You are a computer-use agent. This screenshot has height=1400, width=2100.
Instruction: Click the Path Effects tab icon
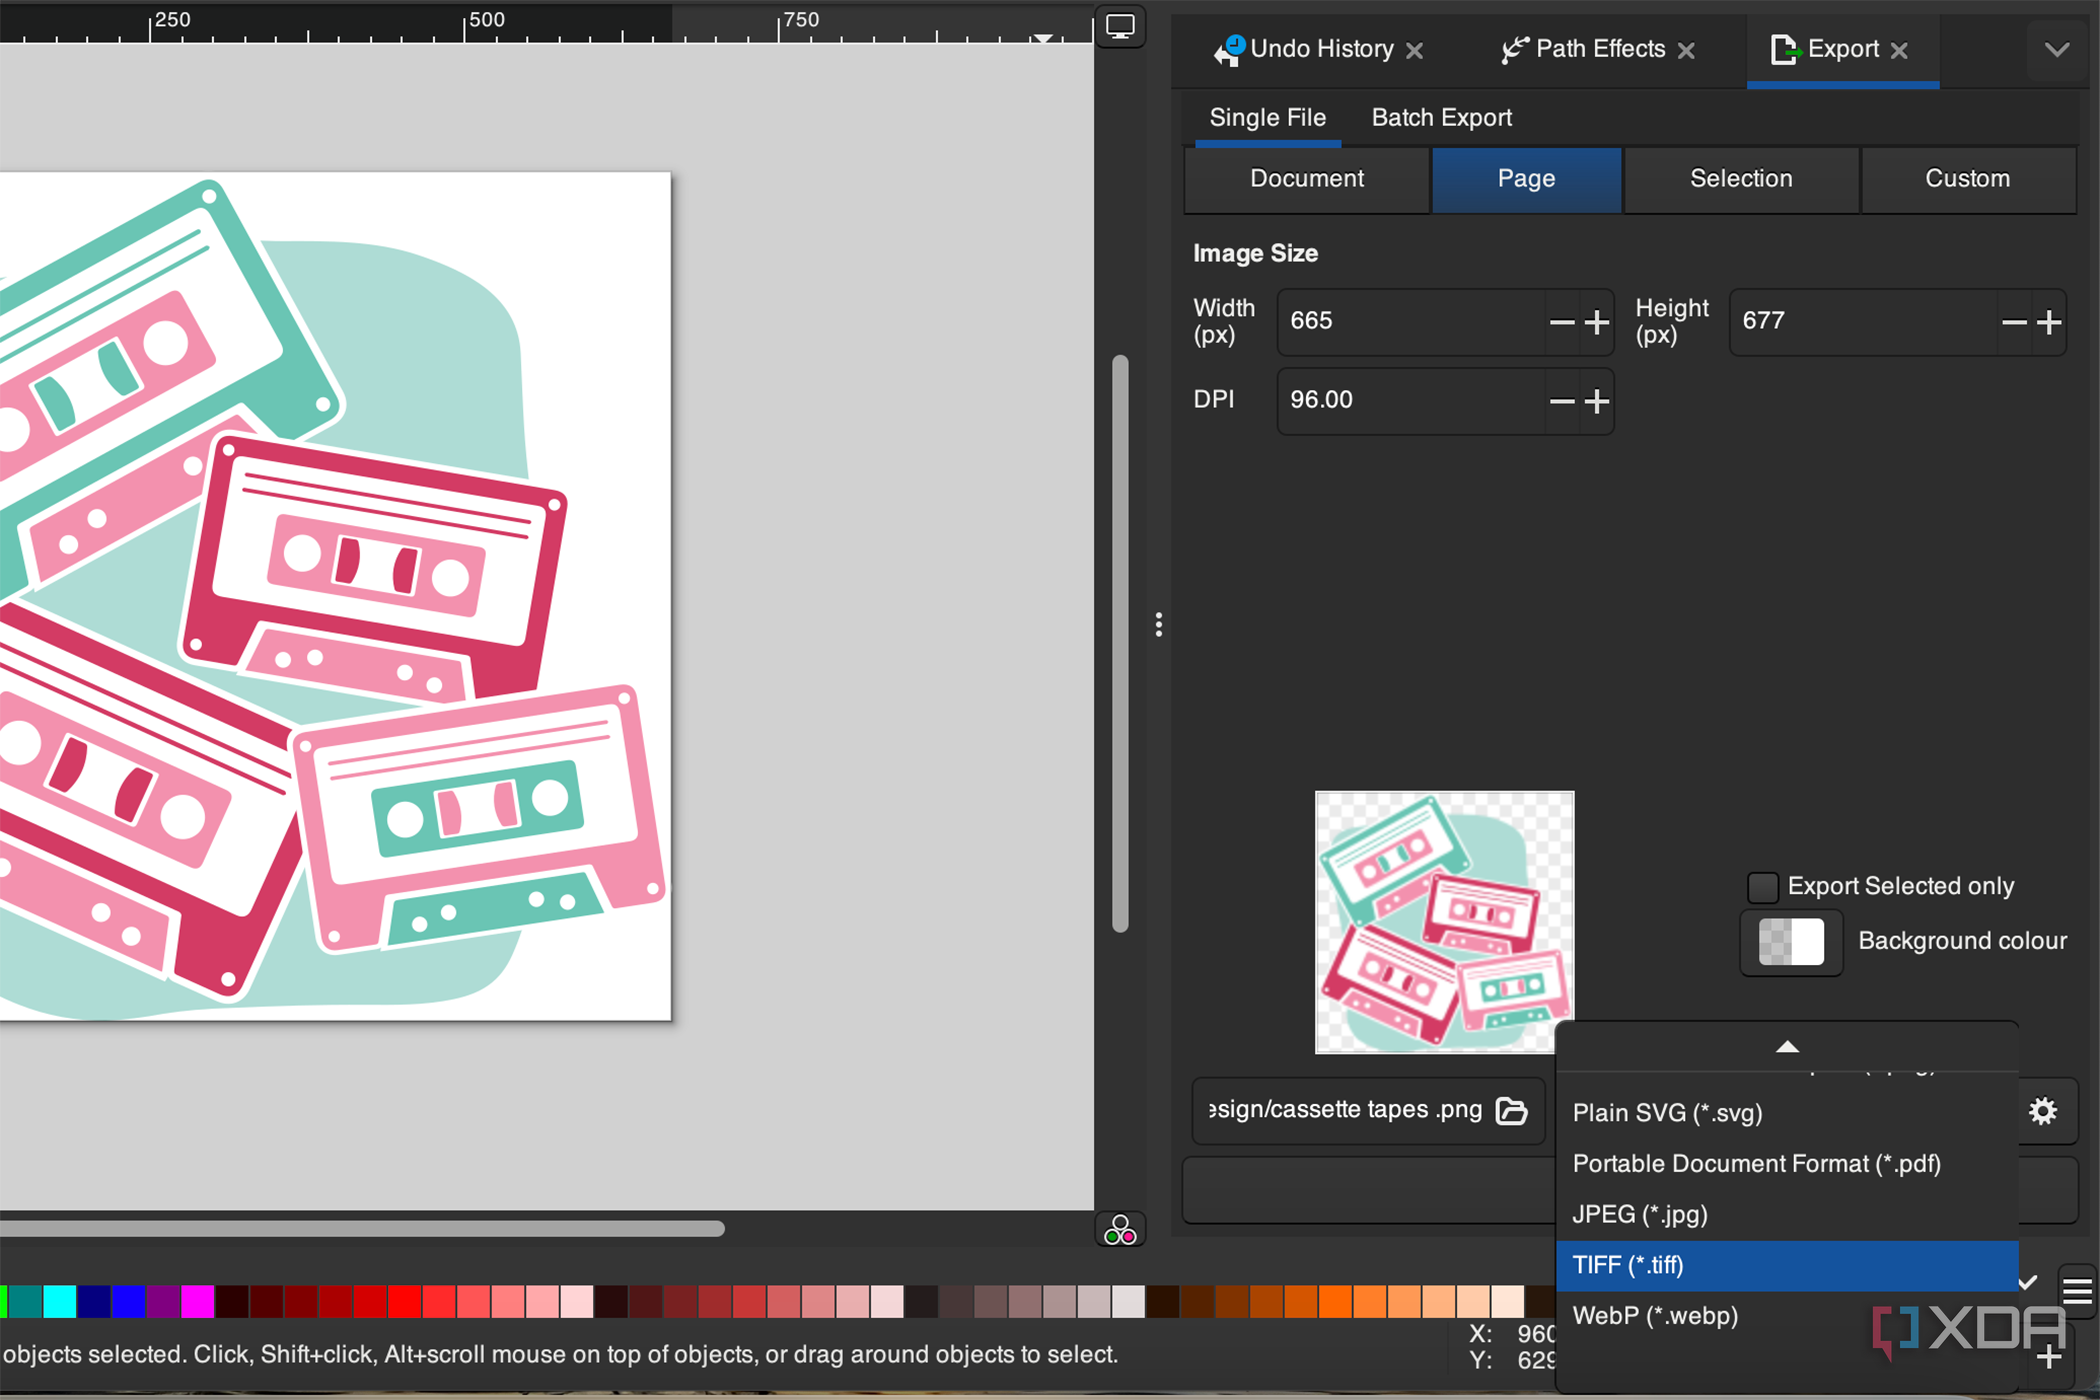coord(1514,49)
